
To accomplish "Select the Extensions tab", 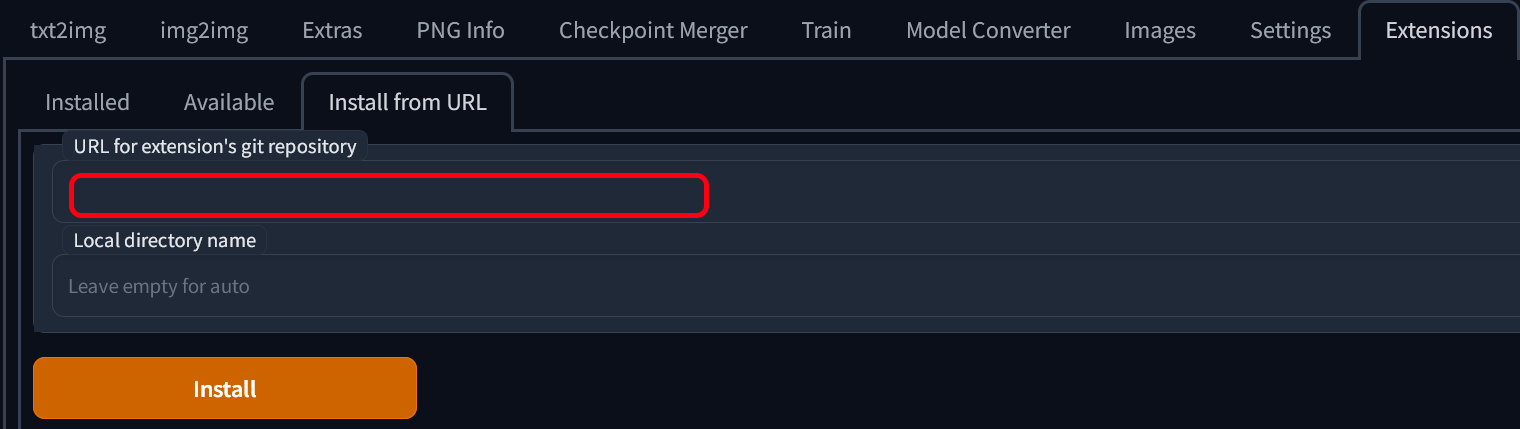I will click(1439, 30).
